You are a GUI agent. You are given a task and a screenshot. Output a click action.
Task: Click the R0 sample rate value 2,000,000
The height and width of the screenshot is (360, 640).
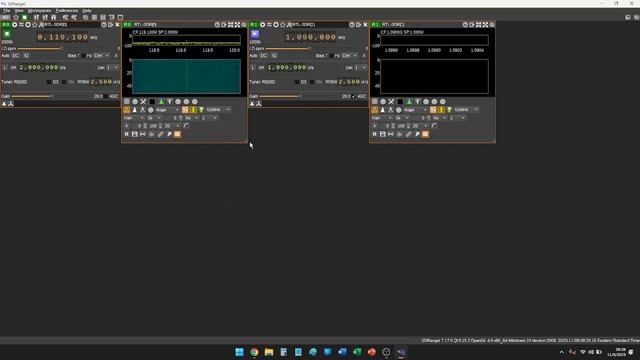pos(39,68)
